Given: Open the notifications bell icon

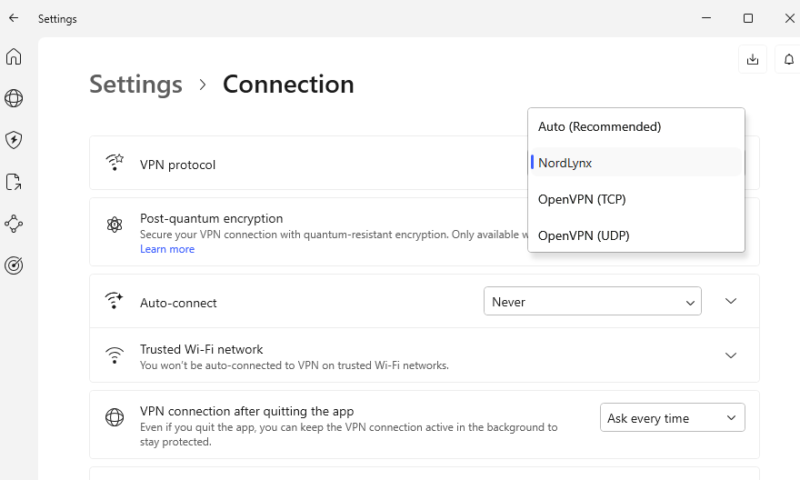Looking at the screenshot, I should tap(789, 60).
